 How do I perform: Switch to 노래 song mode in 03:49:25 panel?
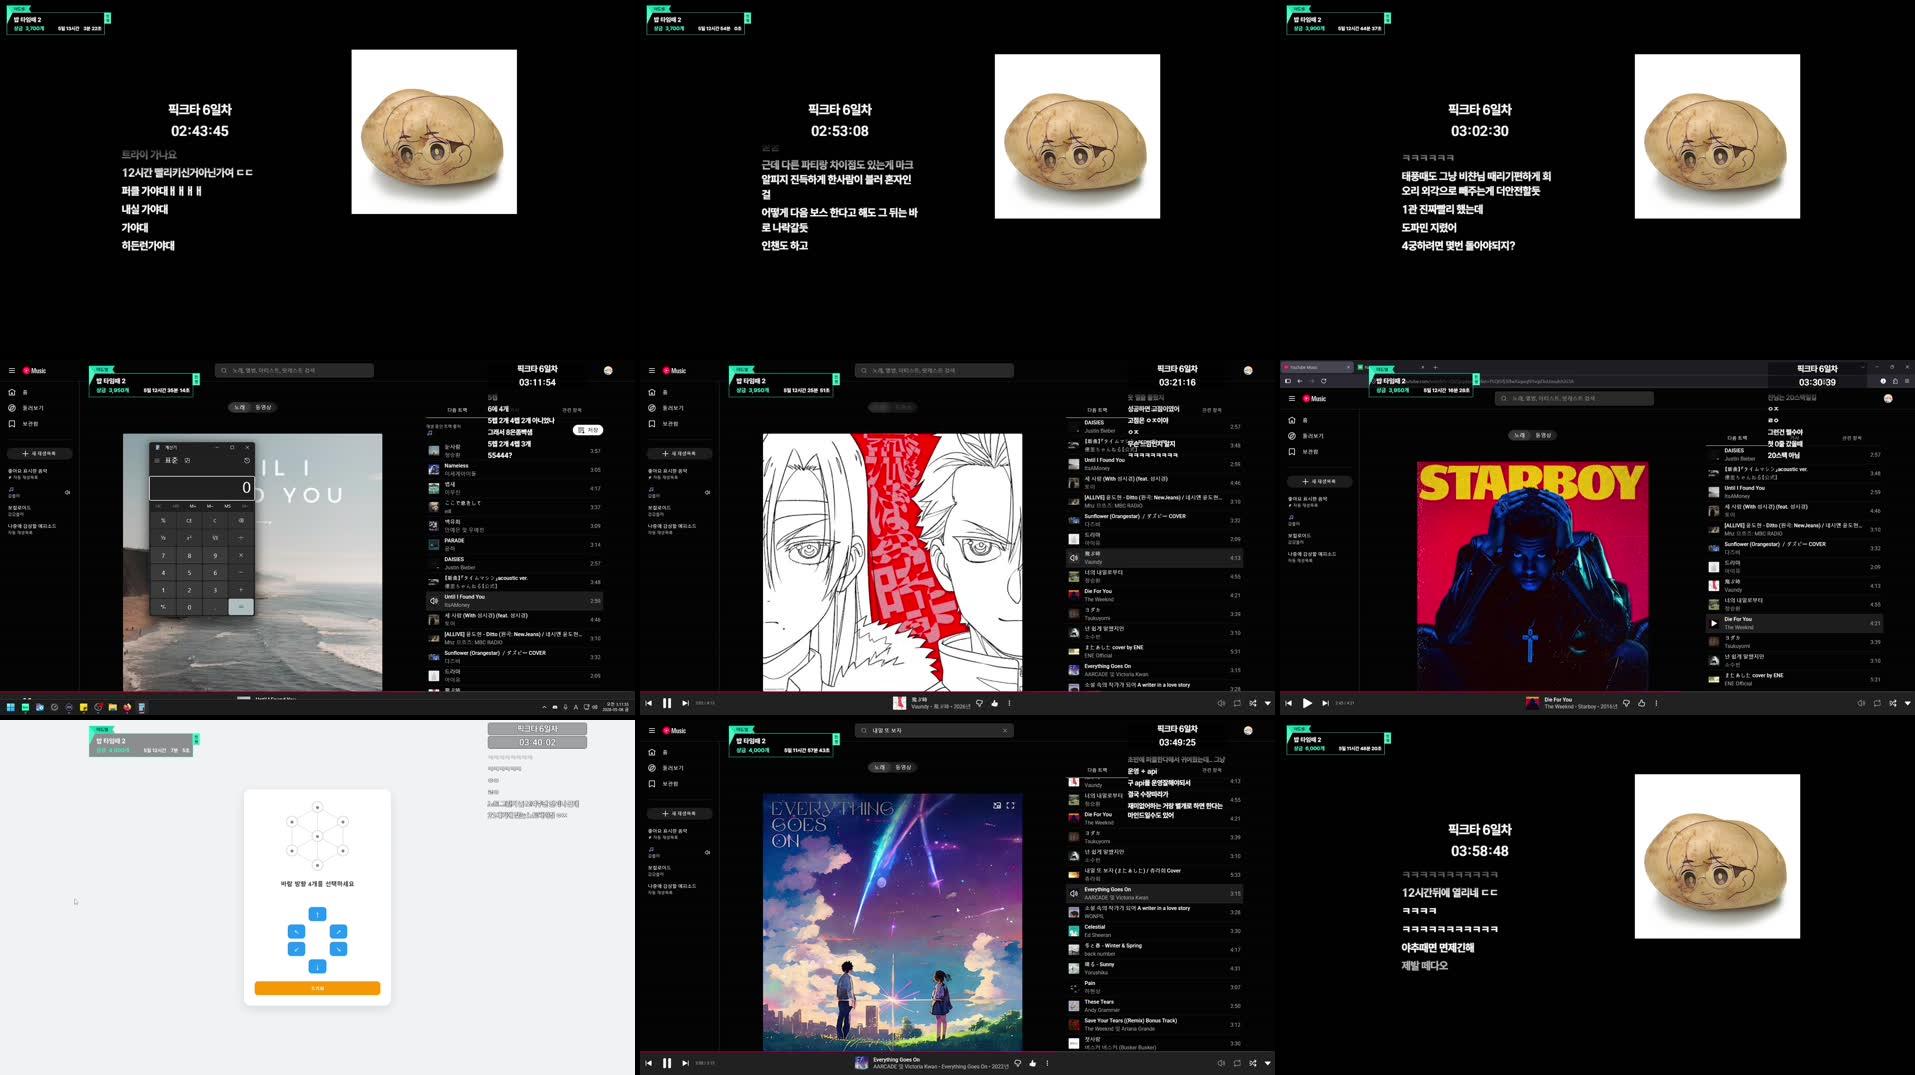[x=879, y=767]
